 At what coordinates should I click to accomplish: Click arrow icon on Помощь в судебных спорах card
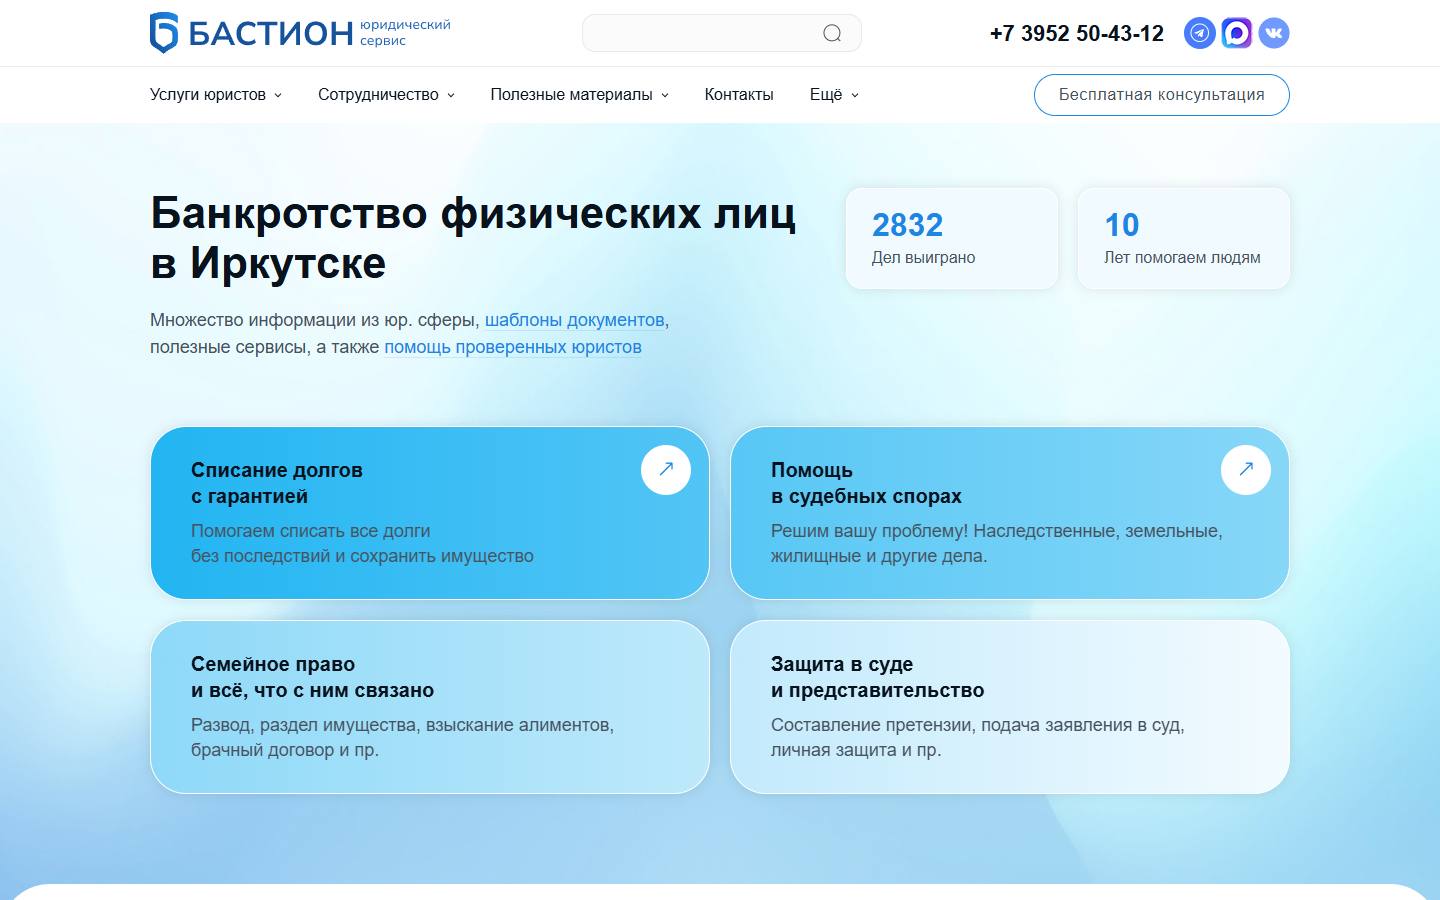pyautogui.click(x=1246, y=469)
